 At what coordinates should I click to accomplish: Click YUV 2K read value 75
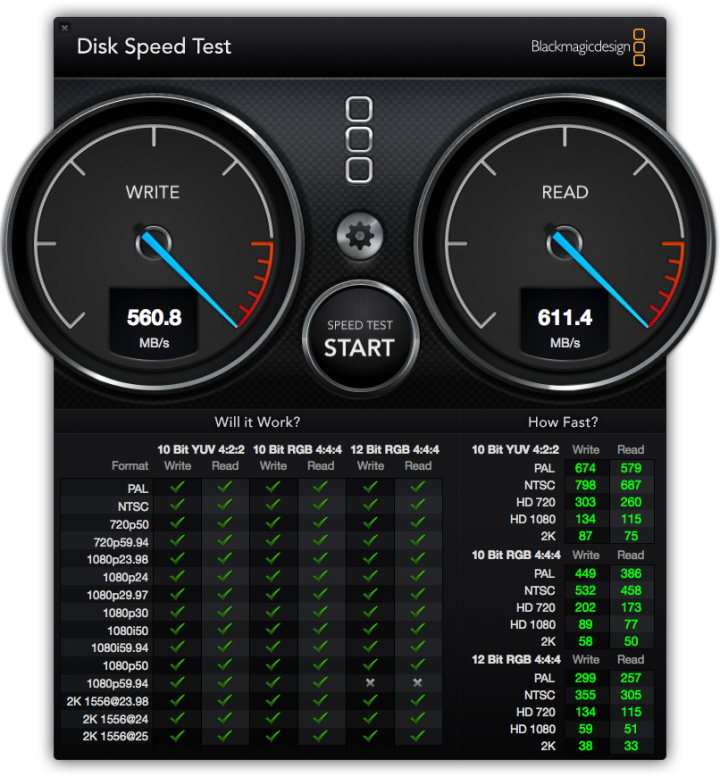point(631,536)
